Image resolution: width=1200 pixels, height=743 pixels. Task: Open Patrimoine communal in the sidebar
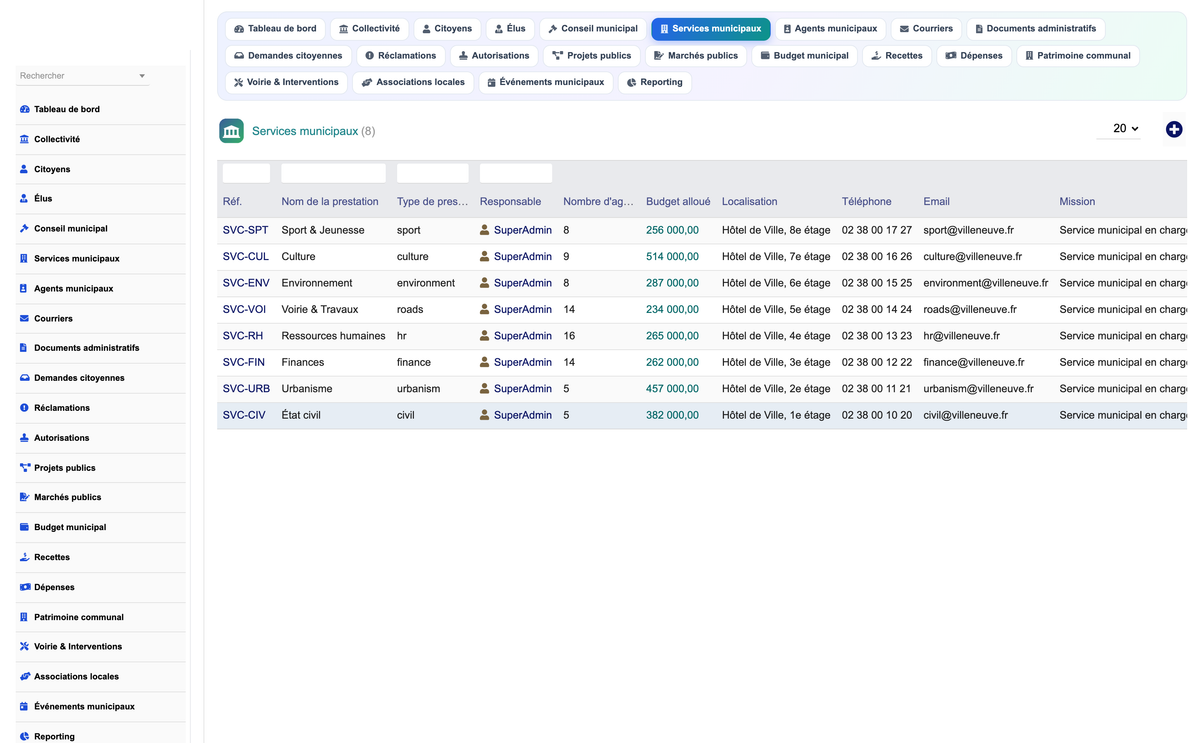point(102,617)
